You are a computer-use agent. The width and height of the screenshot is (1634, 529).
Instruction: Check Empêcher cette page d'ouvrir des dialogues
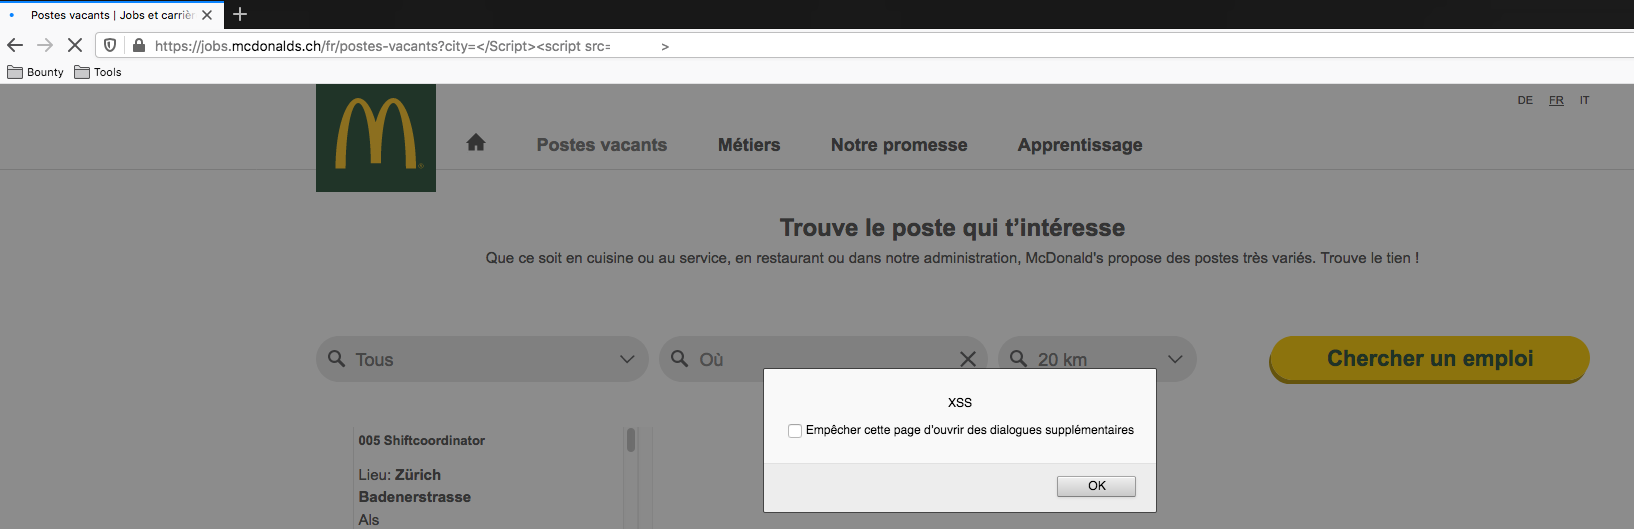795,431
